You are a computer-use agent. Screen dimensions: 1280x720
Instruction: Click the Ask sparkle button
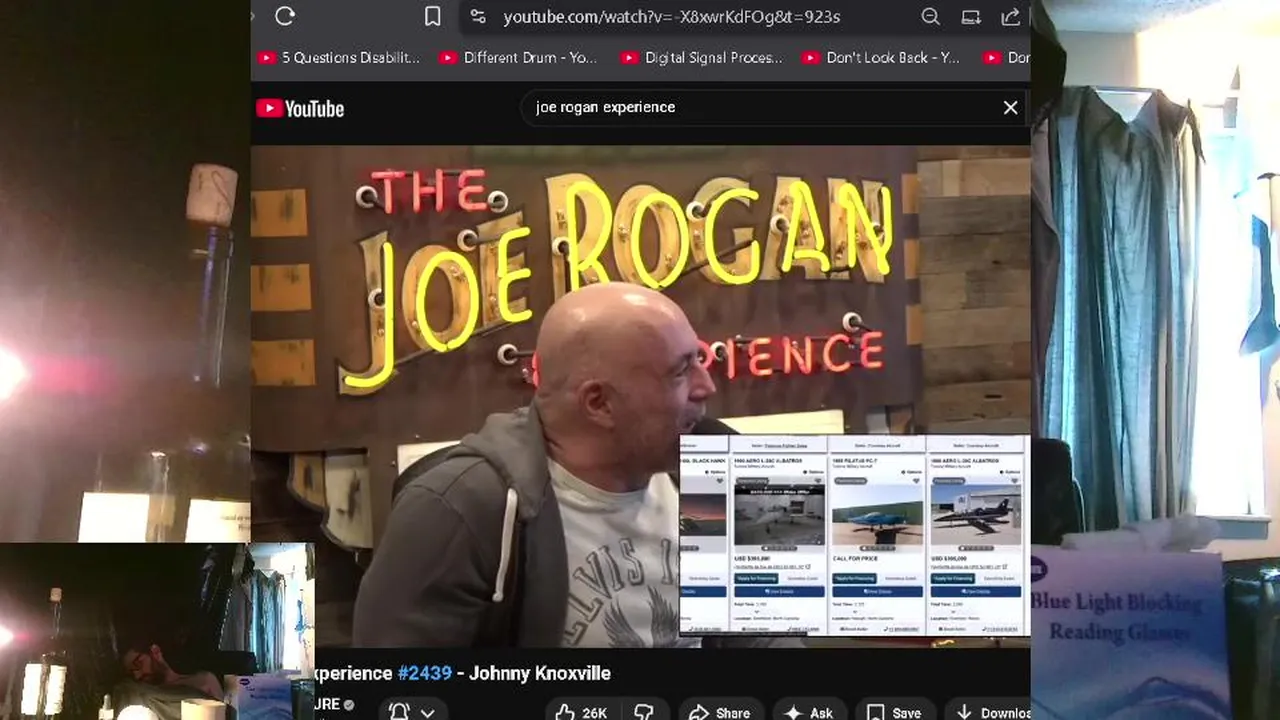pos(808,712)
